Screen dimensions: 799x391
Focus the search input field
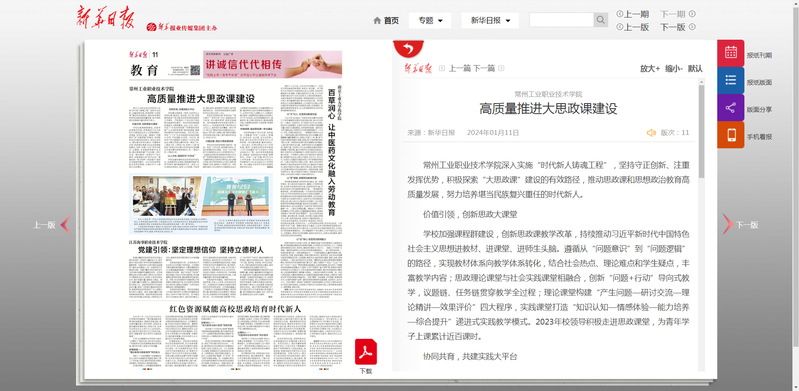[562, 20]
